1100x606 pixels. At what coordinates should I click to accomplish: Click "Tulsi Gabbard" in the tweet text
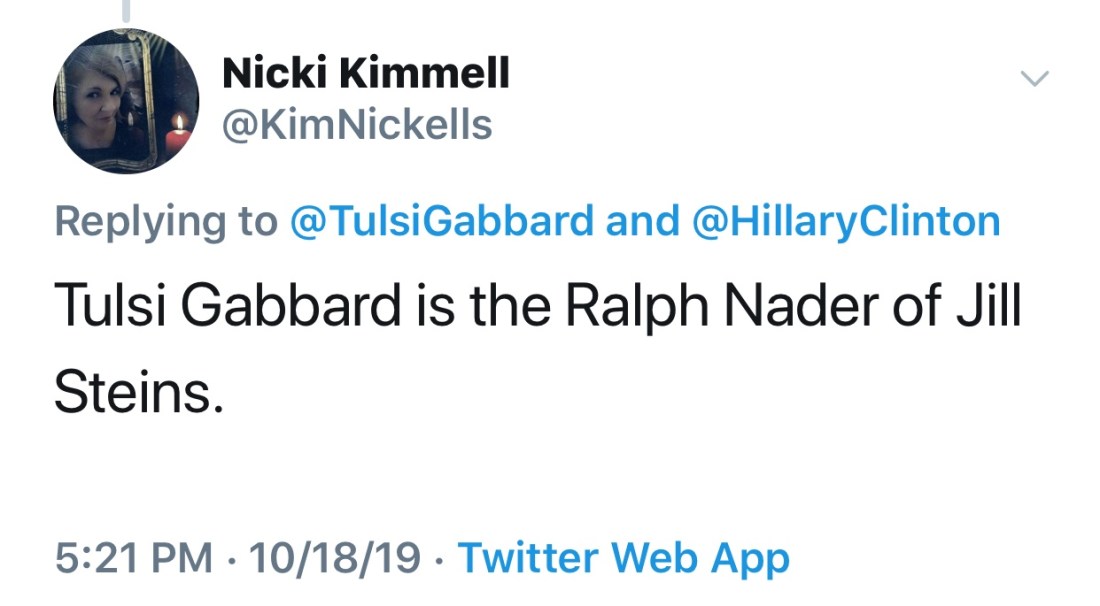tap(226, 308)
